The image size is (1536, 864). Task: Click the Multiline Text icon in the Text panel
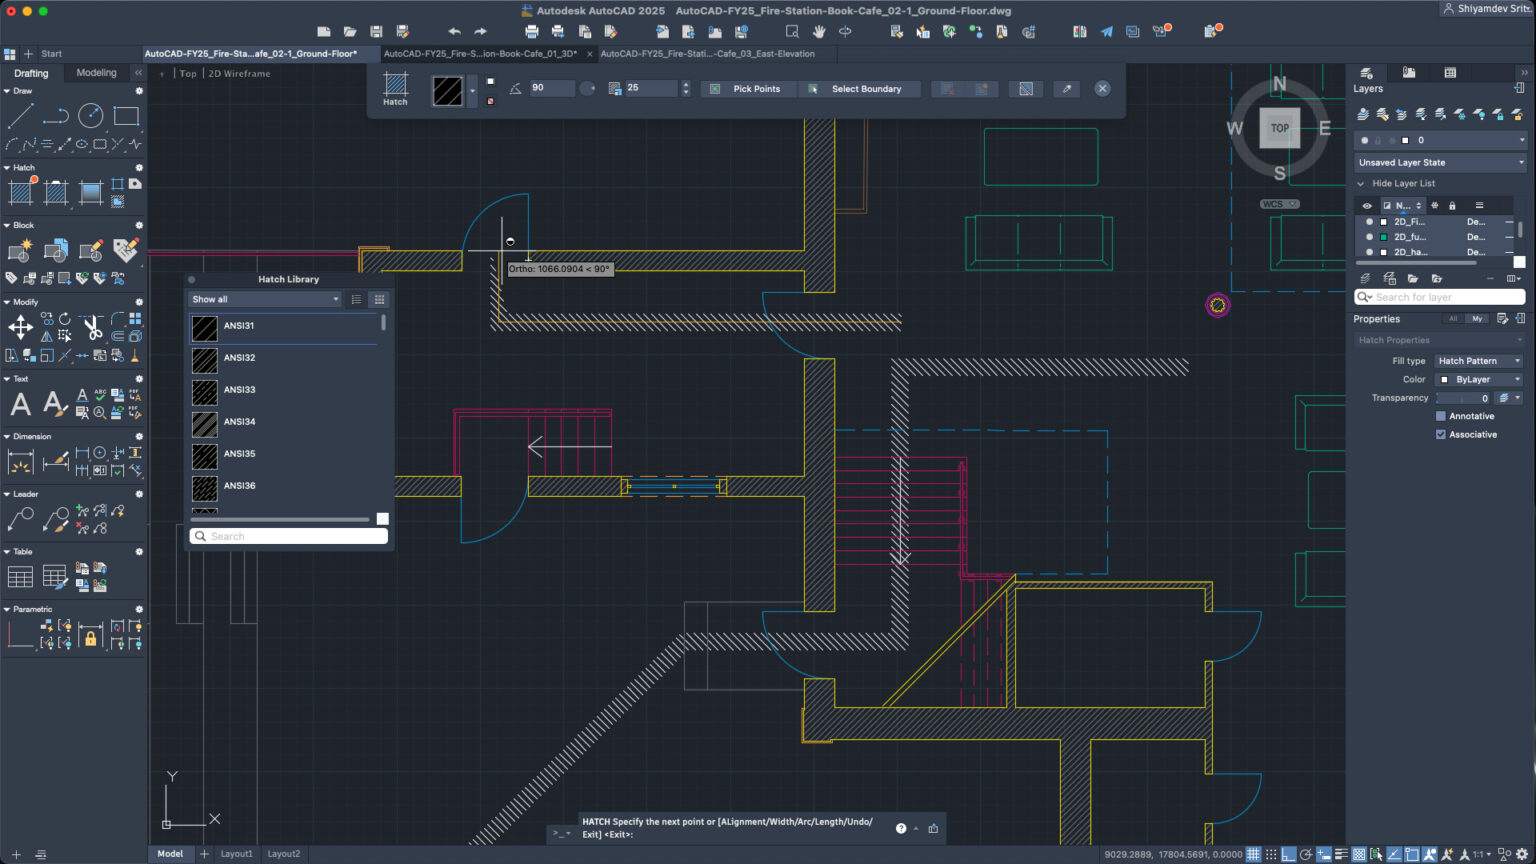click(20, 403)
